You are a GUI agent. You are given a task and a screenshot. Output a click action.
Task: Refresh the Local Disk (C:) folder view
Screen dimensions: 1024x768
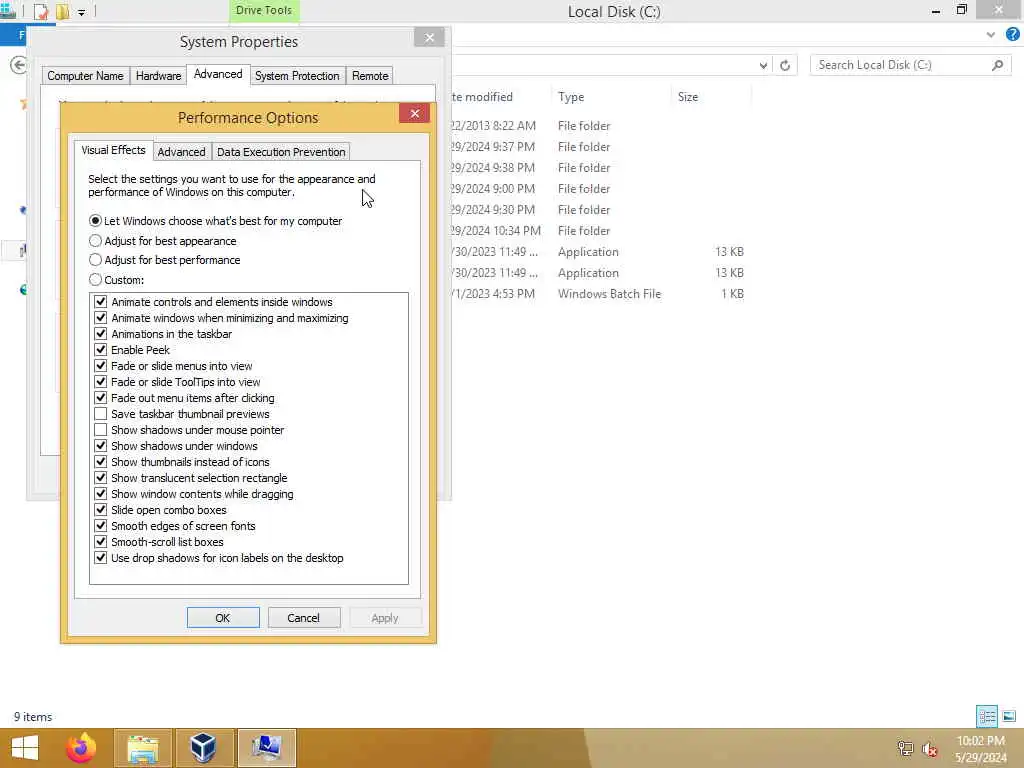(x=785, y=65)
